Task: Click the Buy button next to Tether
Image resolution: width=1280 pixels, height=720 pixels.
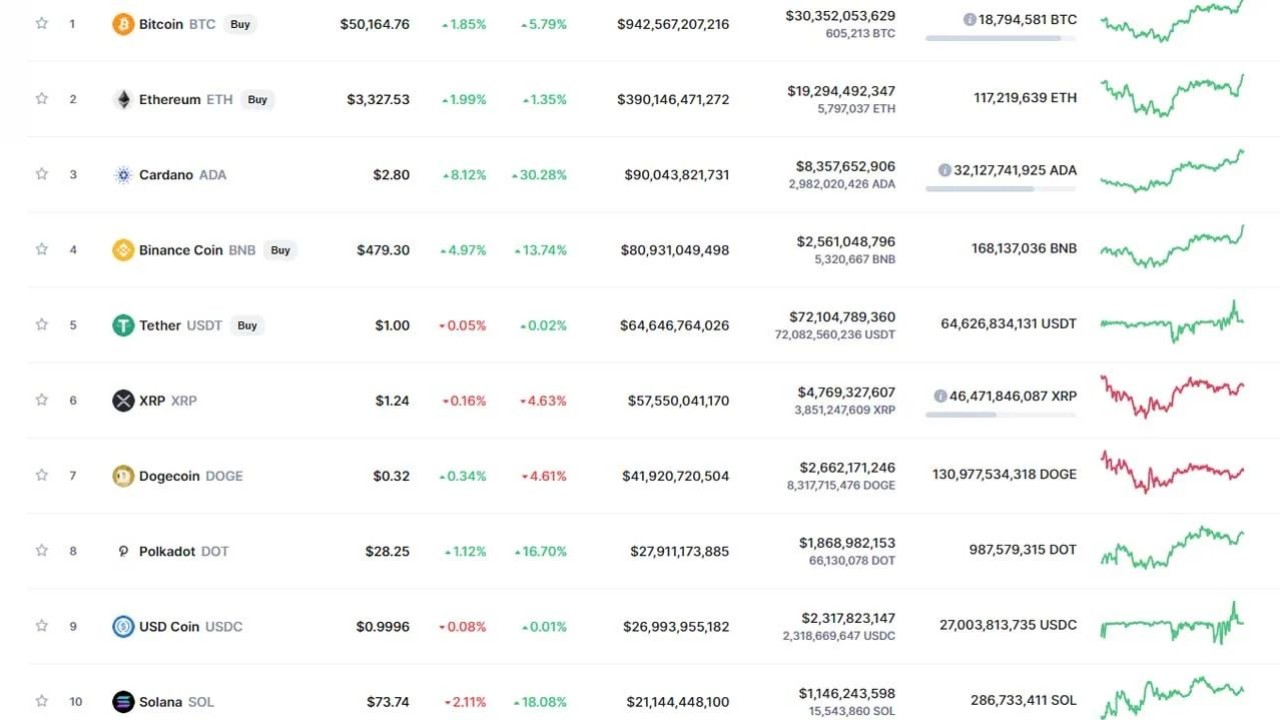Action: click(x=246, y=325)
